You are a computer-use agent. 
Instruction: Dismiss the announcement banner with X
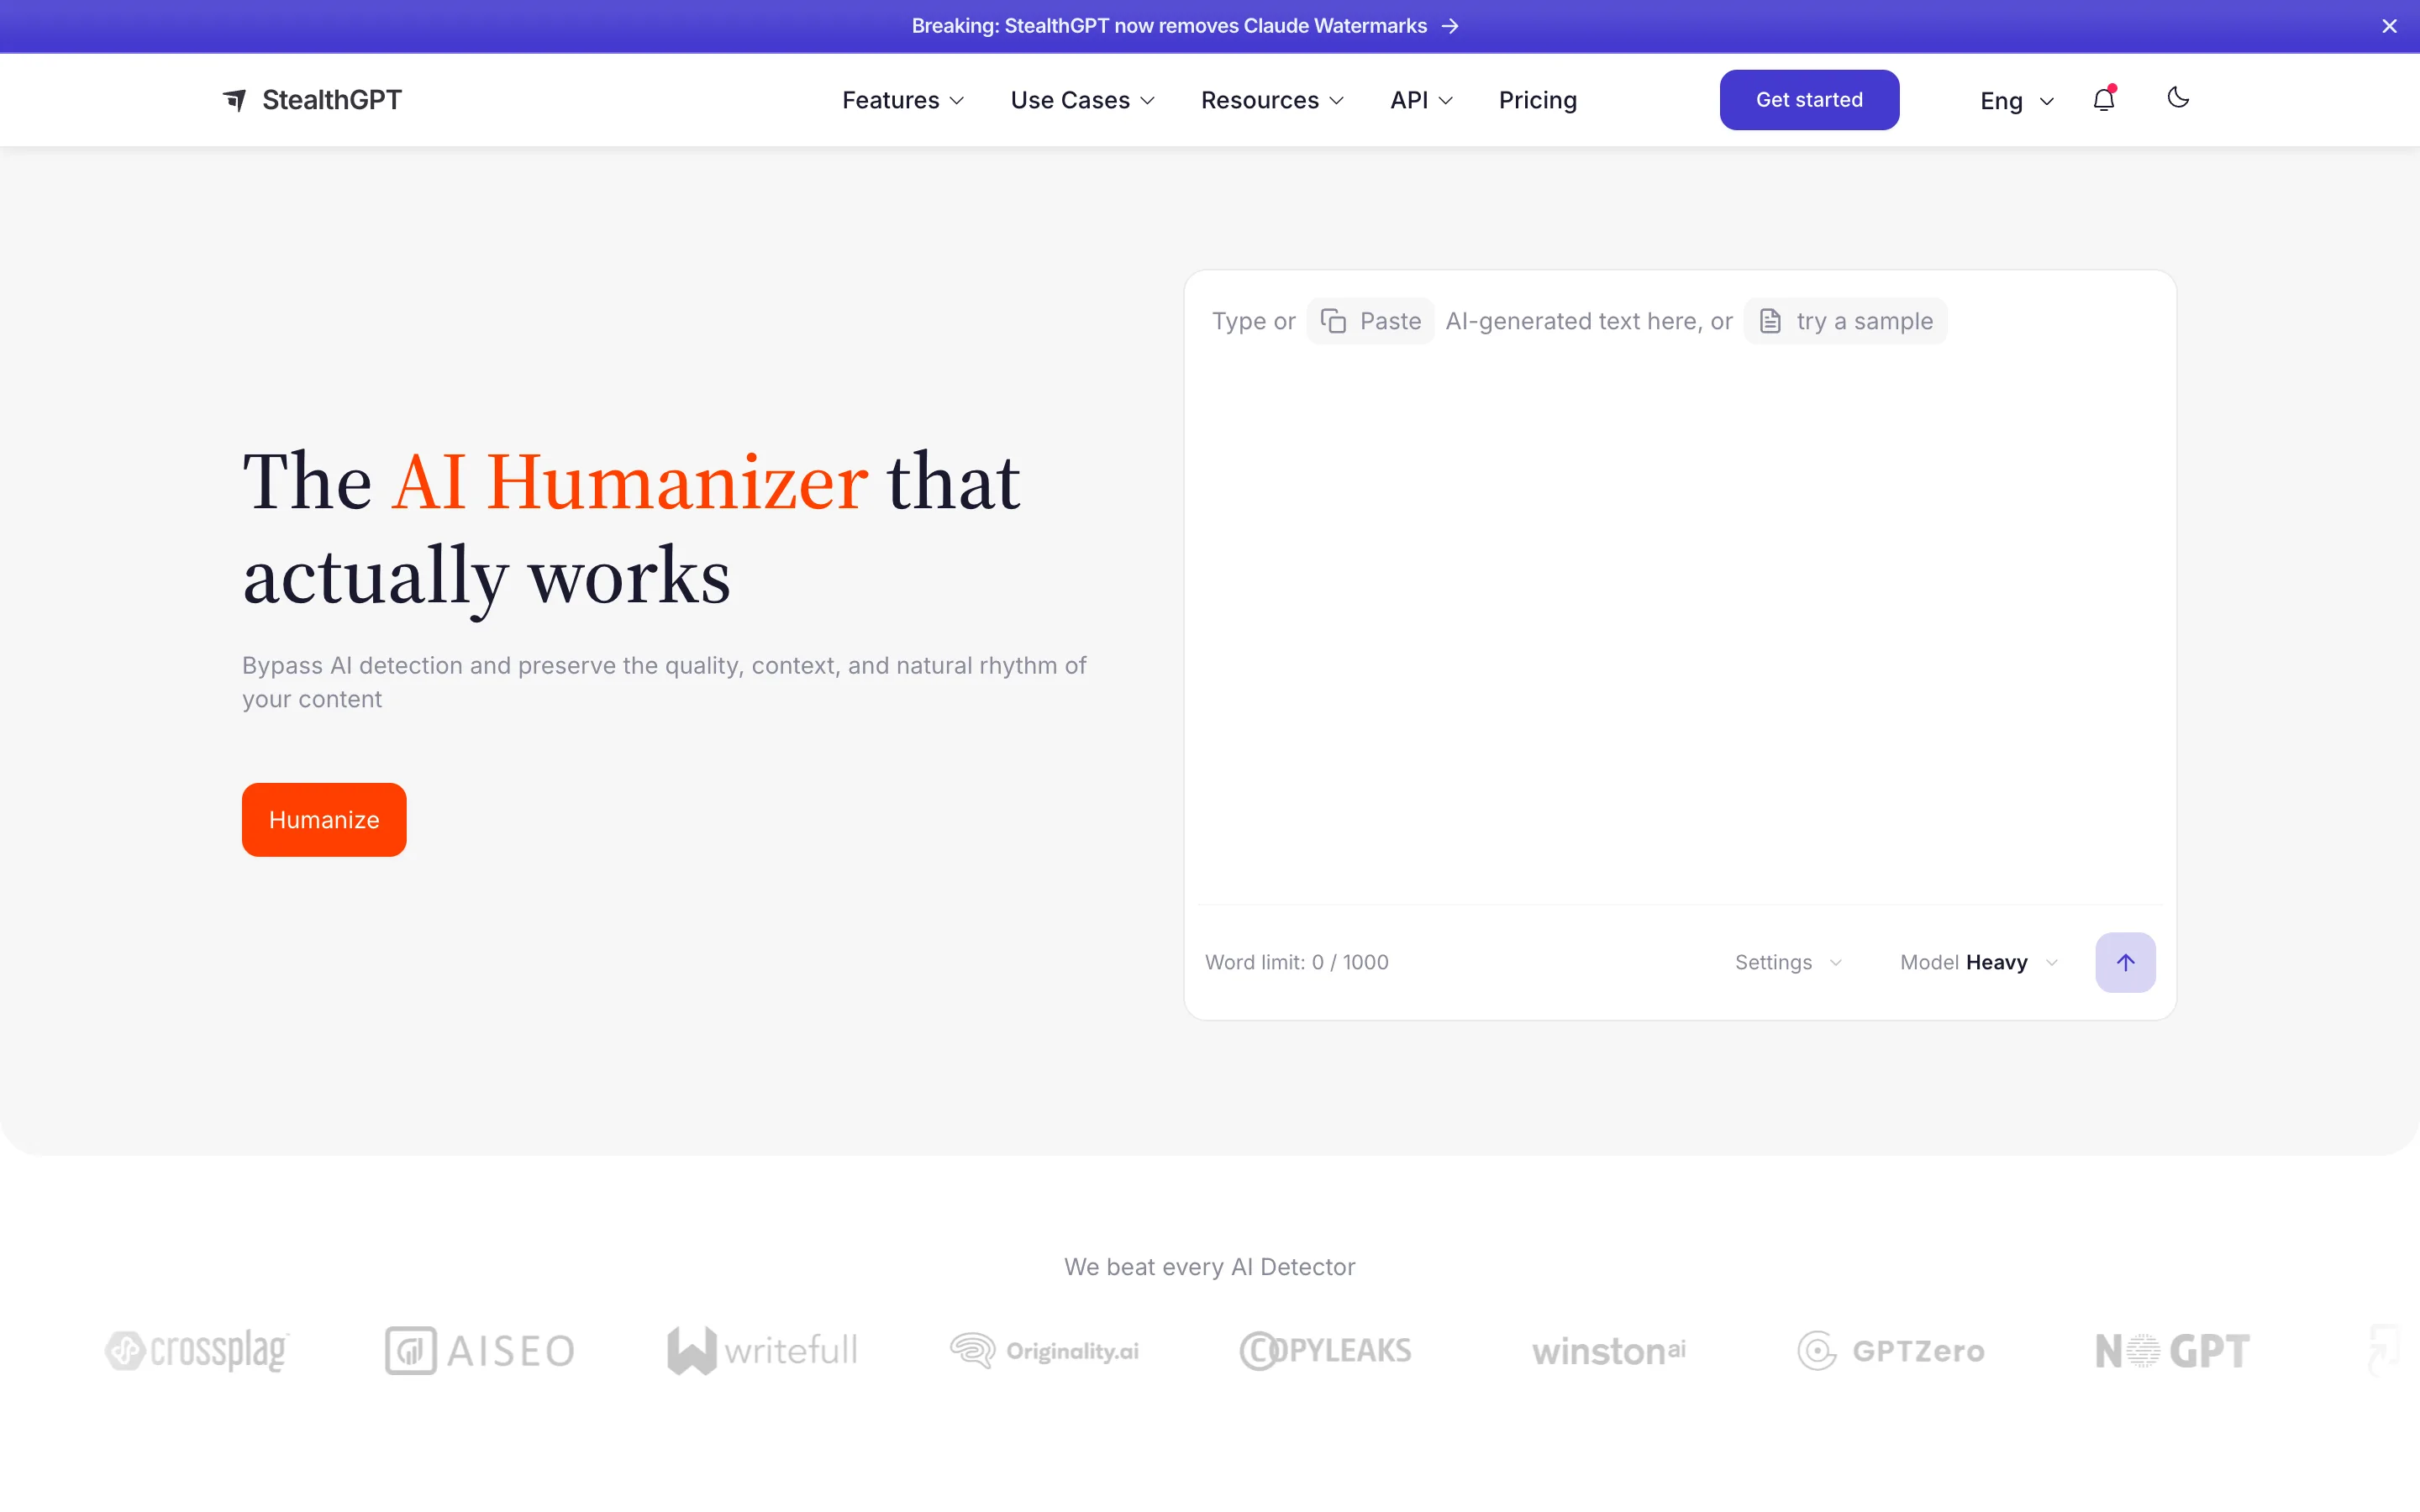(x=2389, y=26)
